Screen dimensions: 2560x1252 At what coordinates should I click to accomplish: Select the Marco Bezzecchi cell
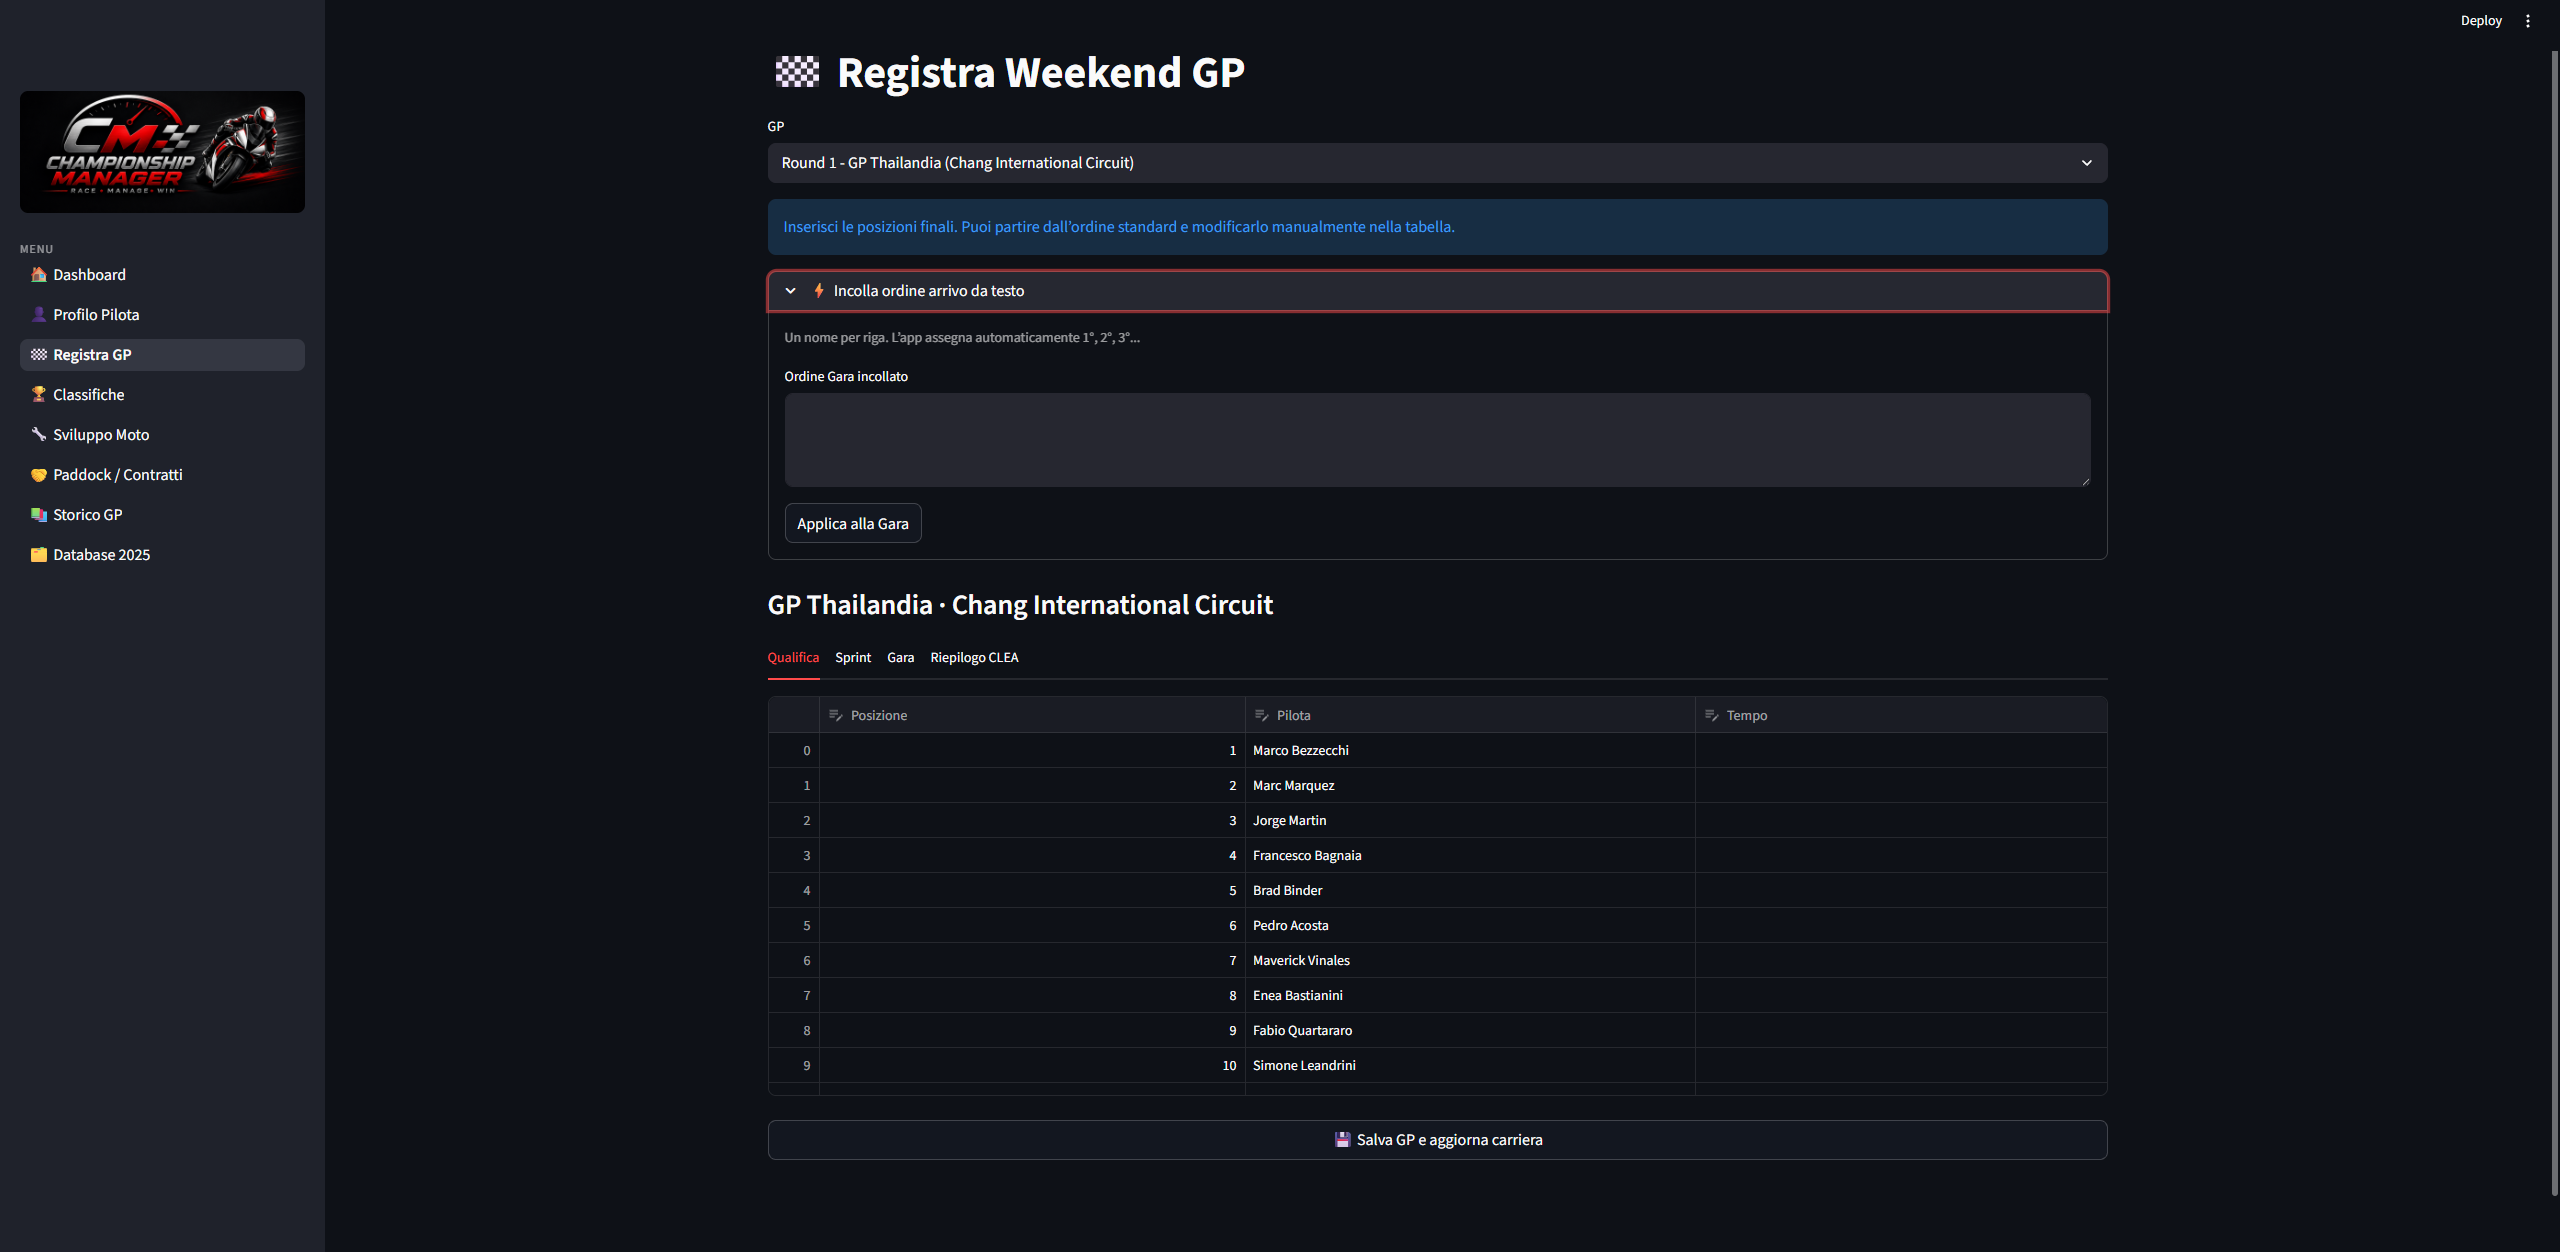point(1470,750)
